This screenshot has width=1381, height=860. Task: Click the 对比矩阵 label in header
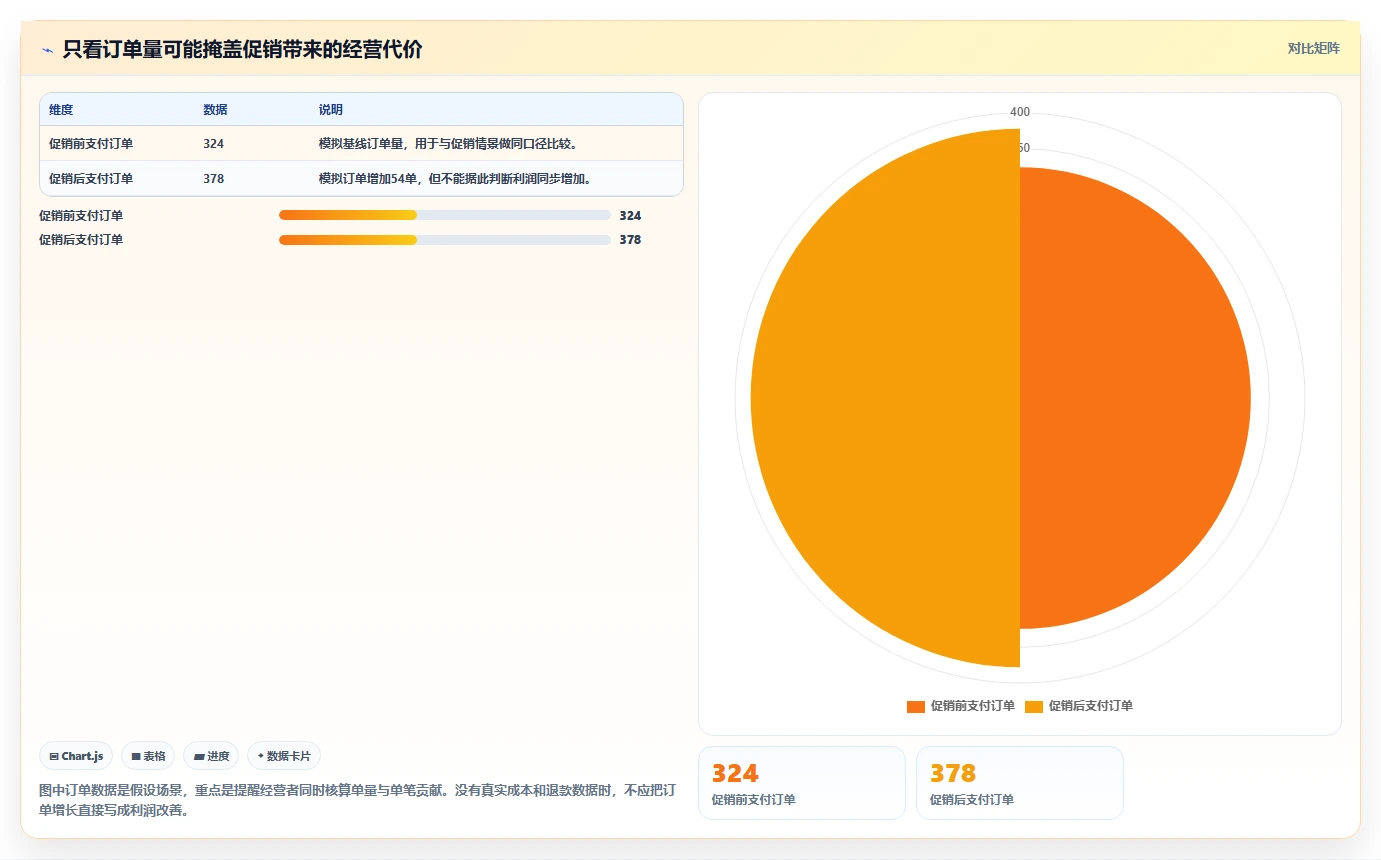[x=1313, y=48]
